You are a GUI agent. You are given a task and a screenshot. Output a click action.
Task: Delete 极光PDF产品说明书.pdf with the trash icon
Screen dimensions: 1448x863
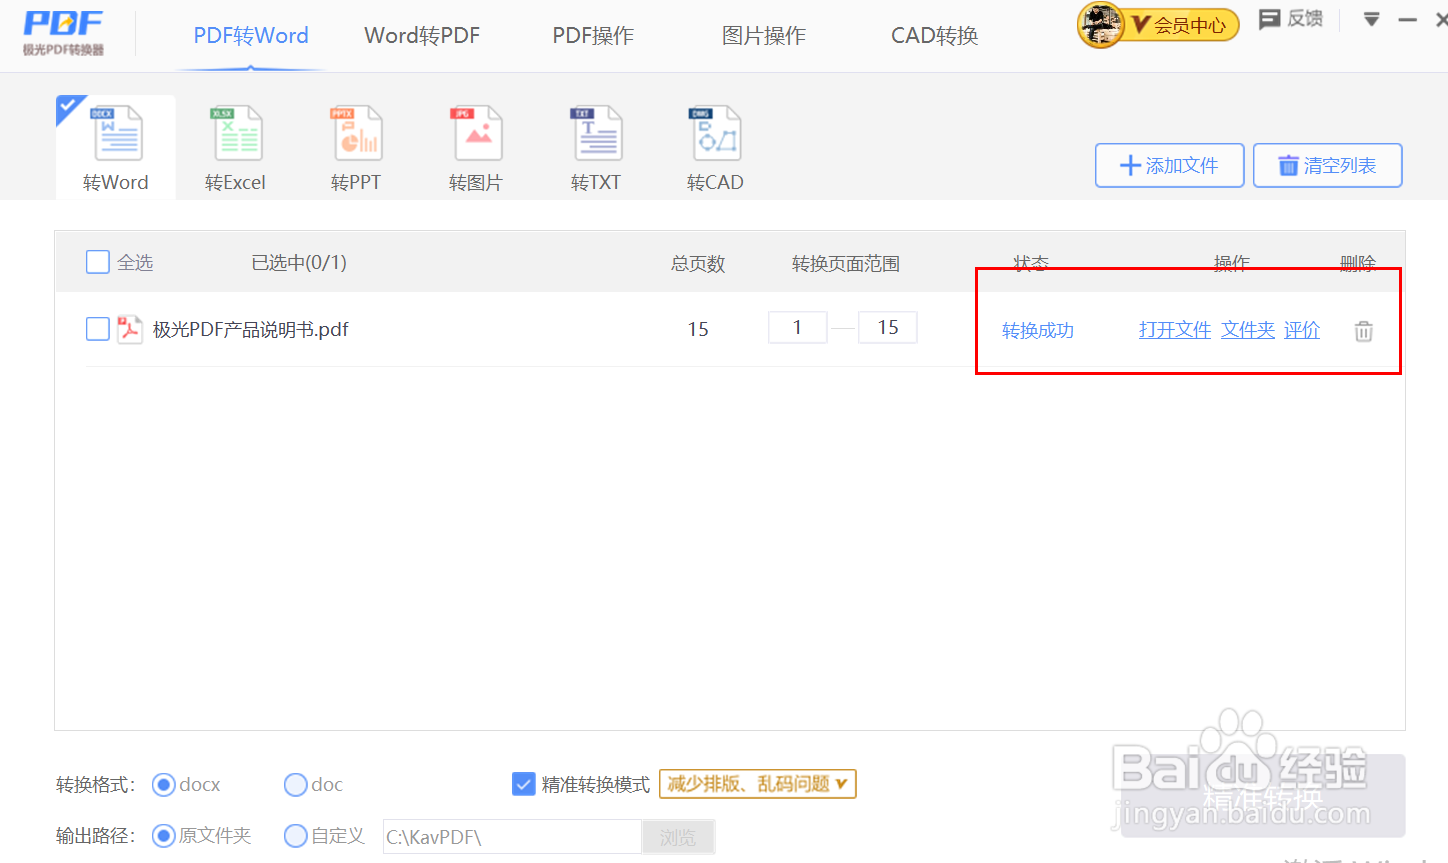(1362, 329)
